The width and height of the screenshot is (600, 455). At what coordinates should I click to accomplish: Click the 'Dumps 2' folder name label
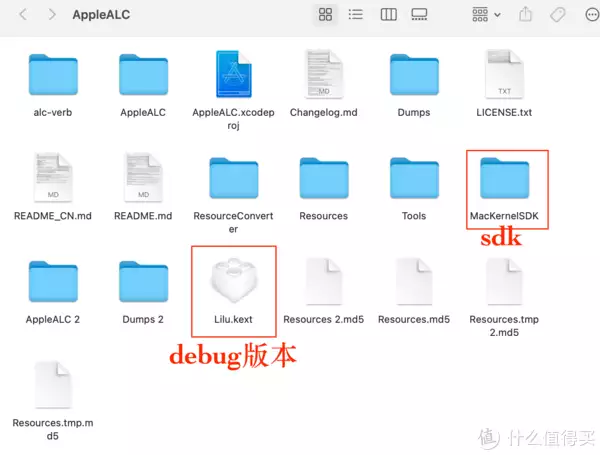pyautogui.click(x=143, y=319)
